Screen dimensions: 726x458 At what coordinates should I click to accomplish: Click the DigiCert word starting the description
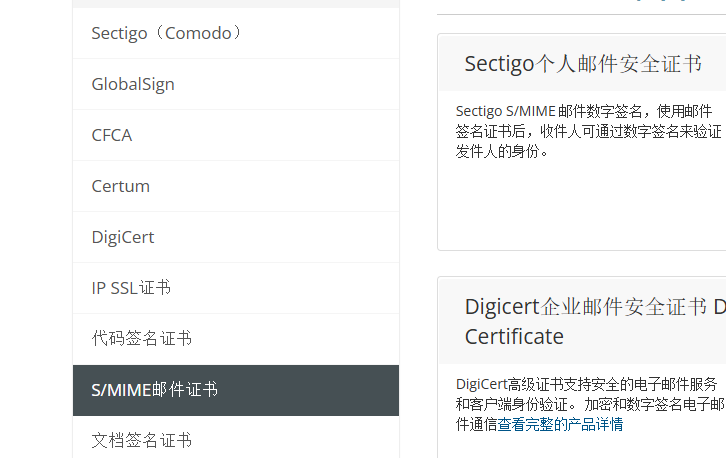click(482, 384)
